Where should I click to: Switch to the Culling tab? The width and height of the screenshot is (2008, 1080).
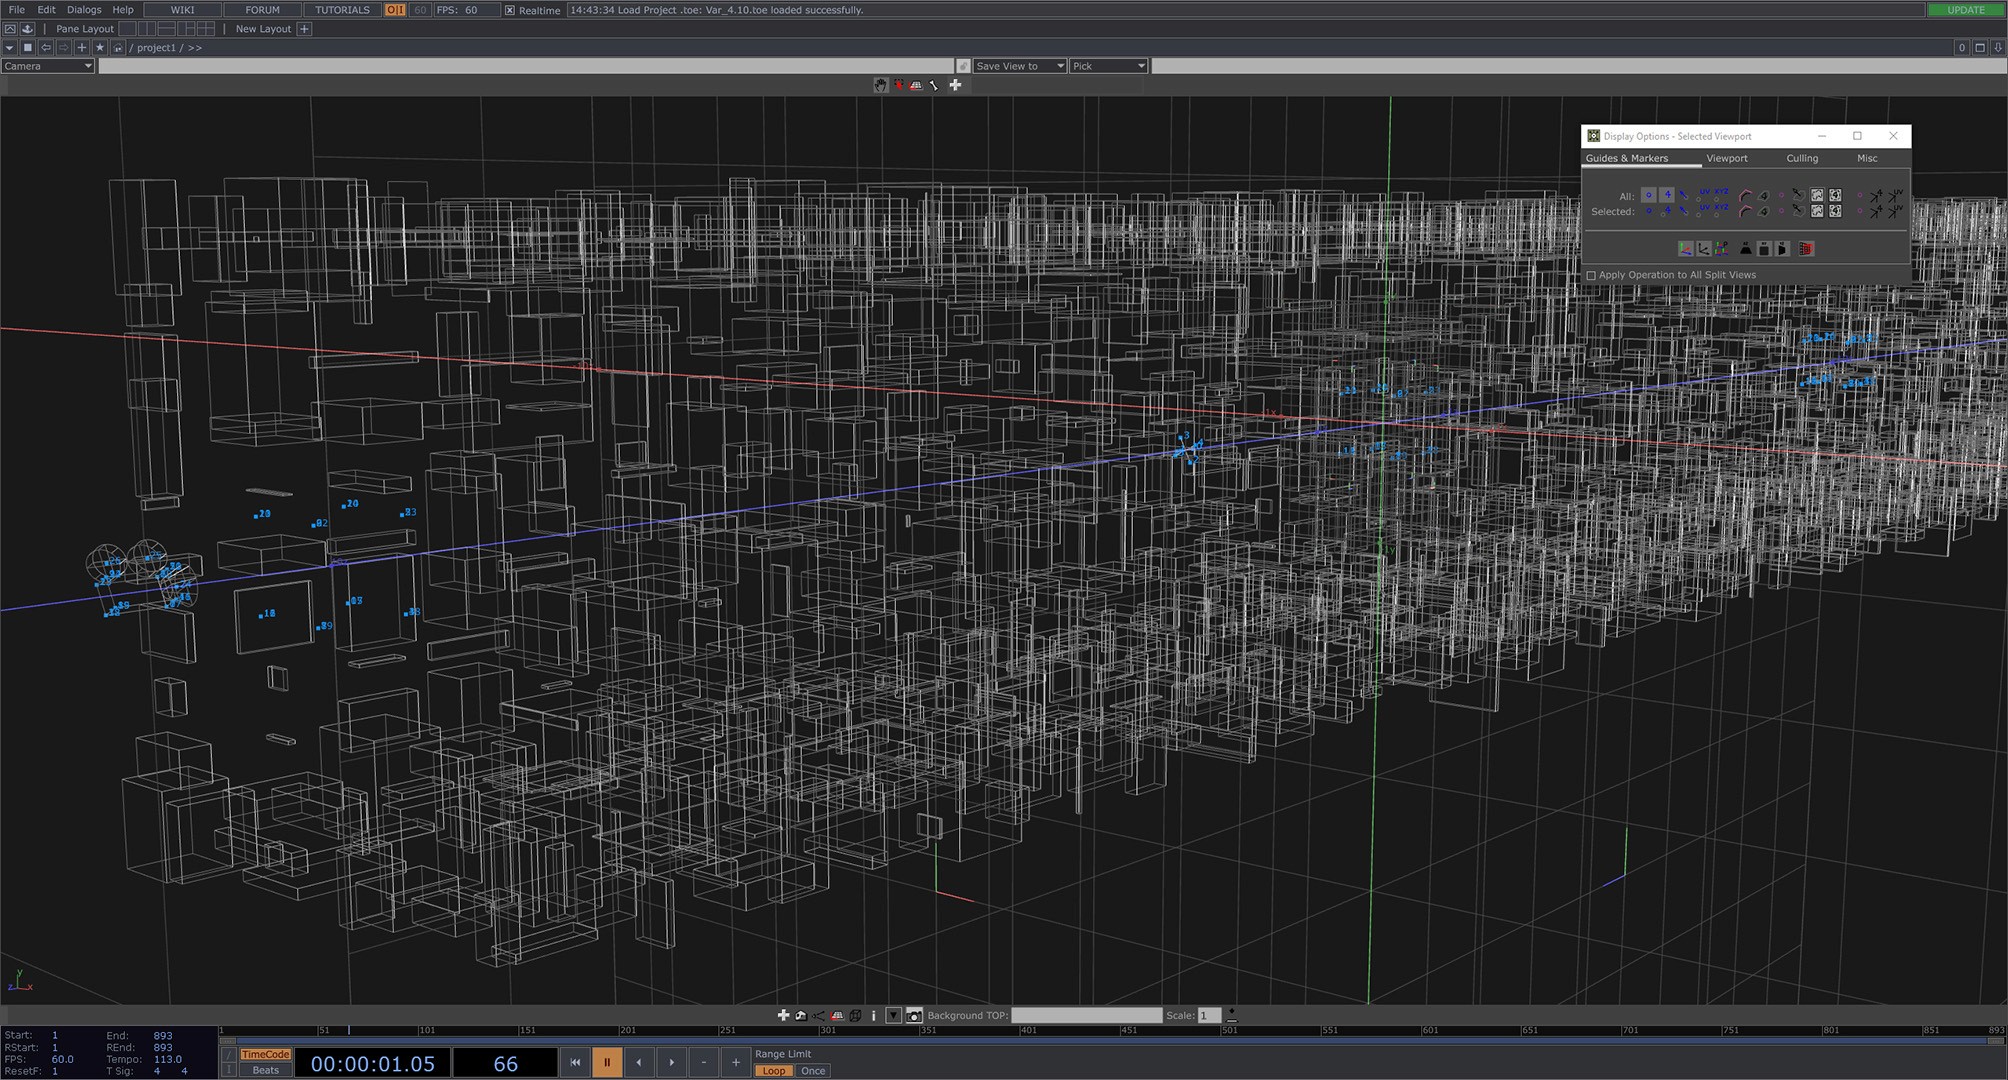(1802, 158)
